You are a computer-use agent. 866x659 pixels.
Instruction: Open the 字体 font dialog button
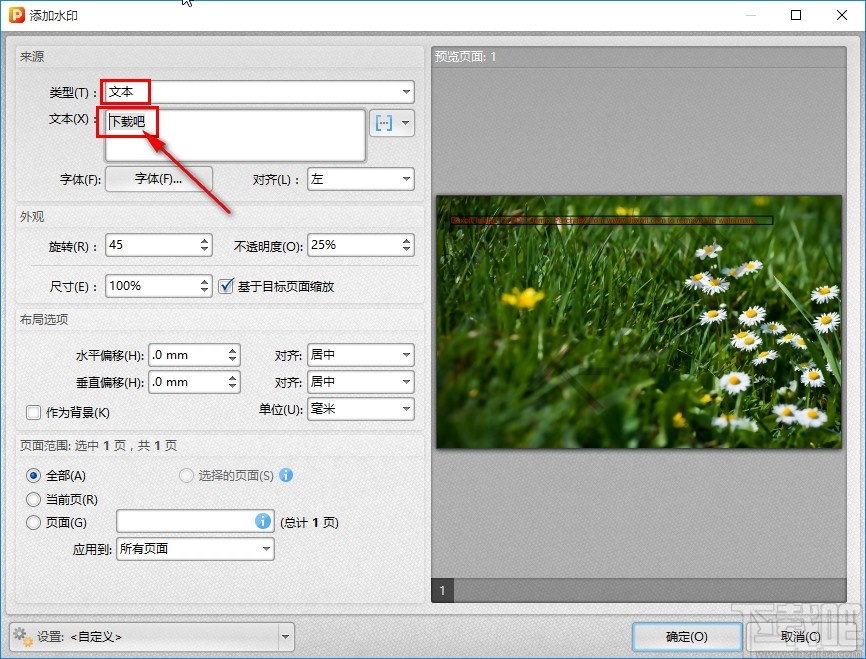159,179
